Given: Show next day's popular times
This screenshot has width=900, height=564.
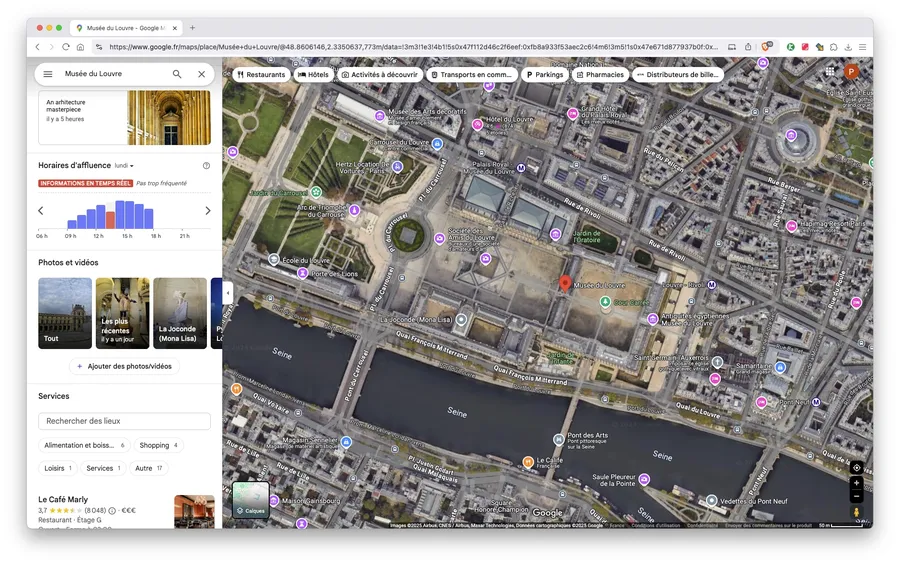Looking at the screenshot, I should coord(208,211).
